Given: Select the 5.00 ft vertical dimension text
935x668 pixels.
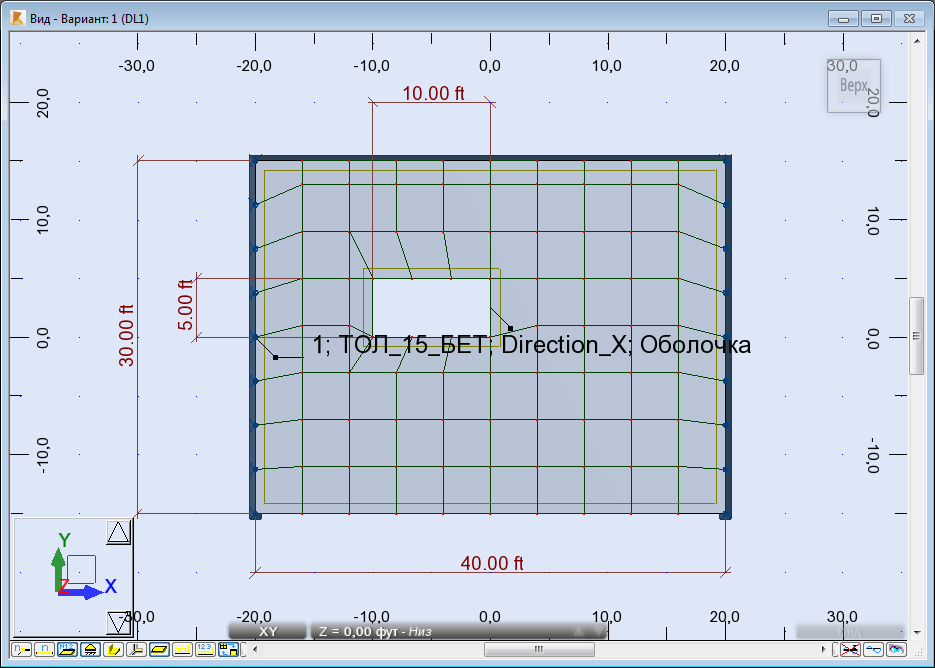Looking at the screenshot, I should coord(185,304).
